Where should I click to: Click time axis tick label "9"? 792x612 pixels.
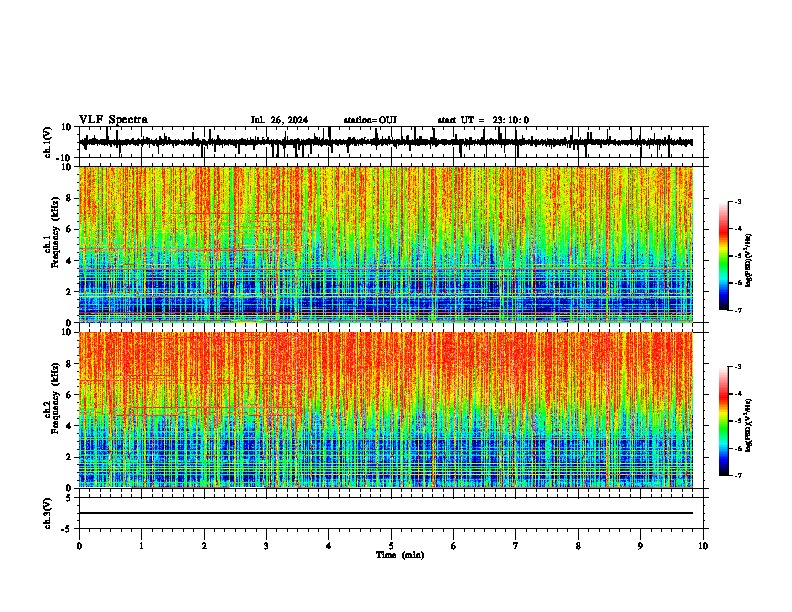point(640,546)
